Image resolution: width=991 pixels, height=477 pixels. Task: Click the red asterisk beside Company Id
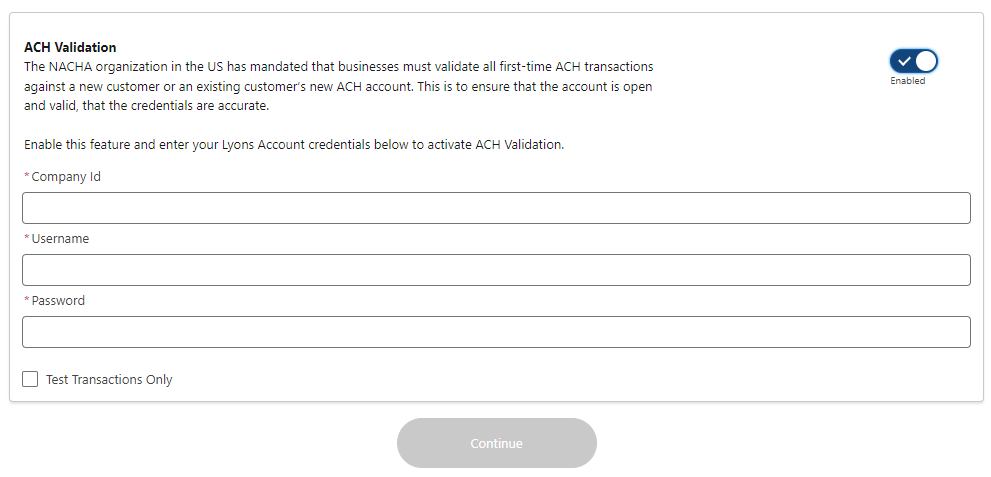coord(26,177)
